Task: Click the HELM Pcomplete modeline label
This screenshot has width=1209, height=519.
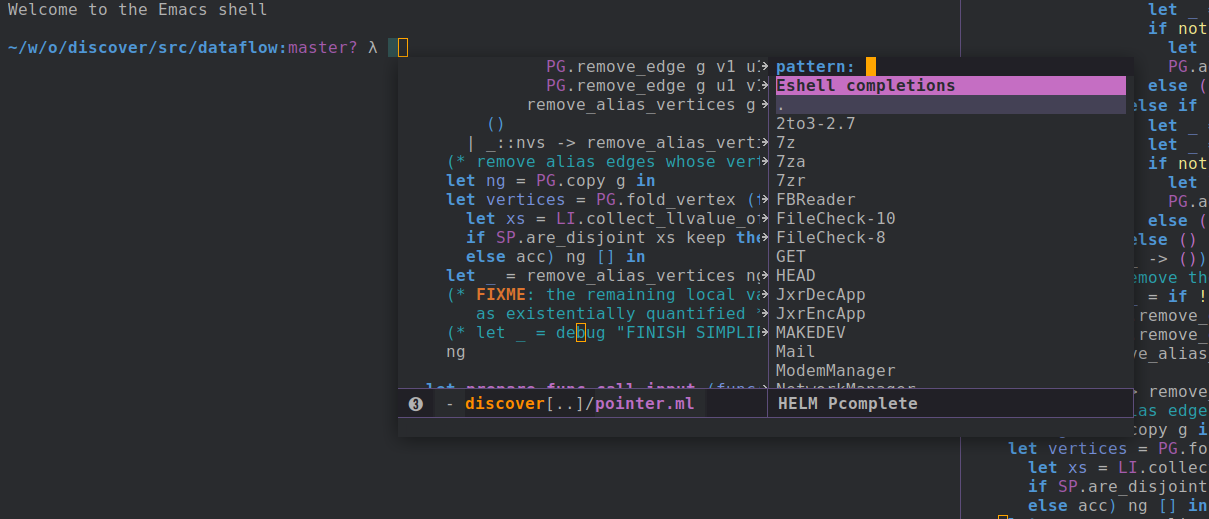Action: [847, 404]
